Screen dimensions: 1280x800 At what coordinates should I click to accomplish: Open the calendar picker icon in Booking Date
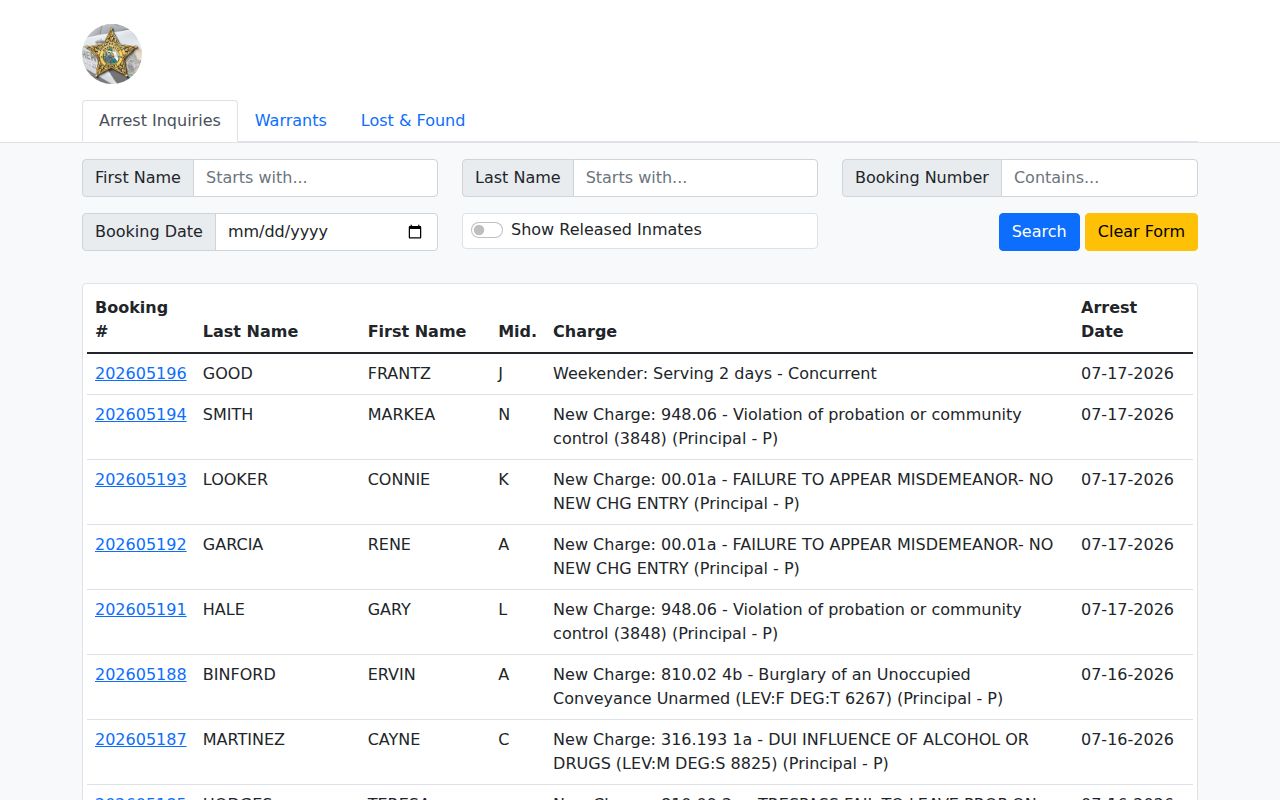(x=415, y=232)
